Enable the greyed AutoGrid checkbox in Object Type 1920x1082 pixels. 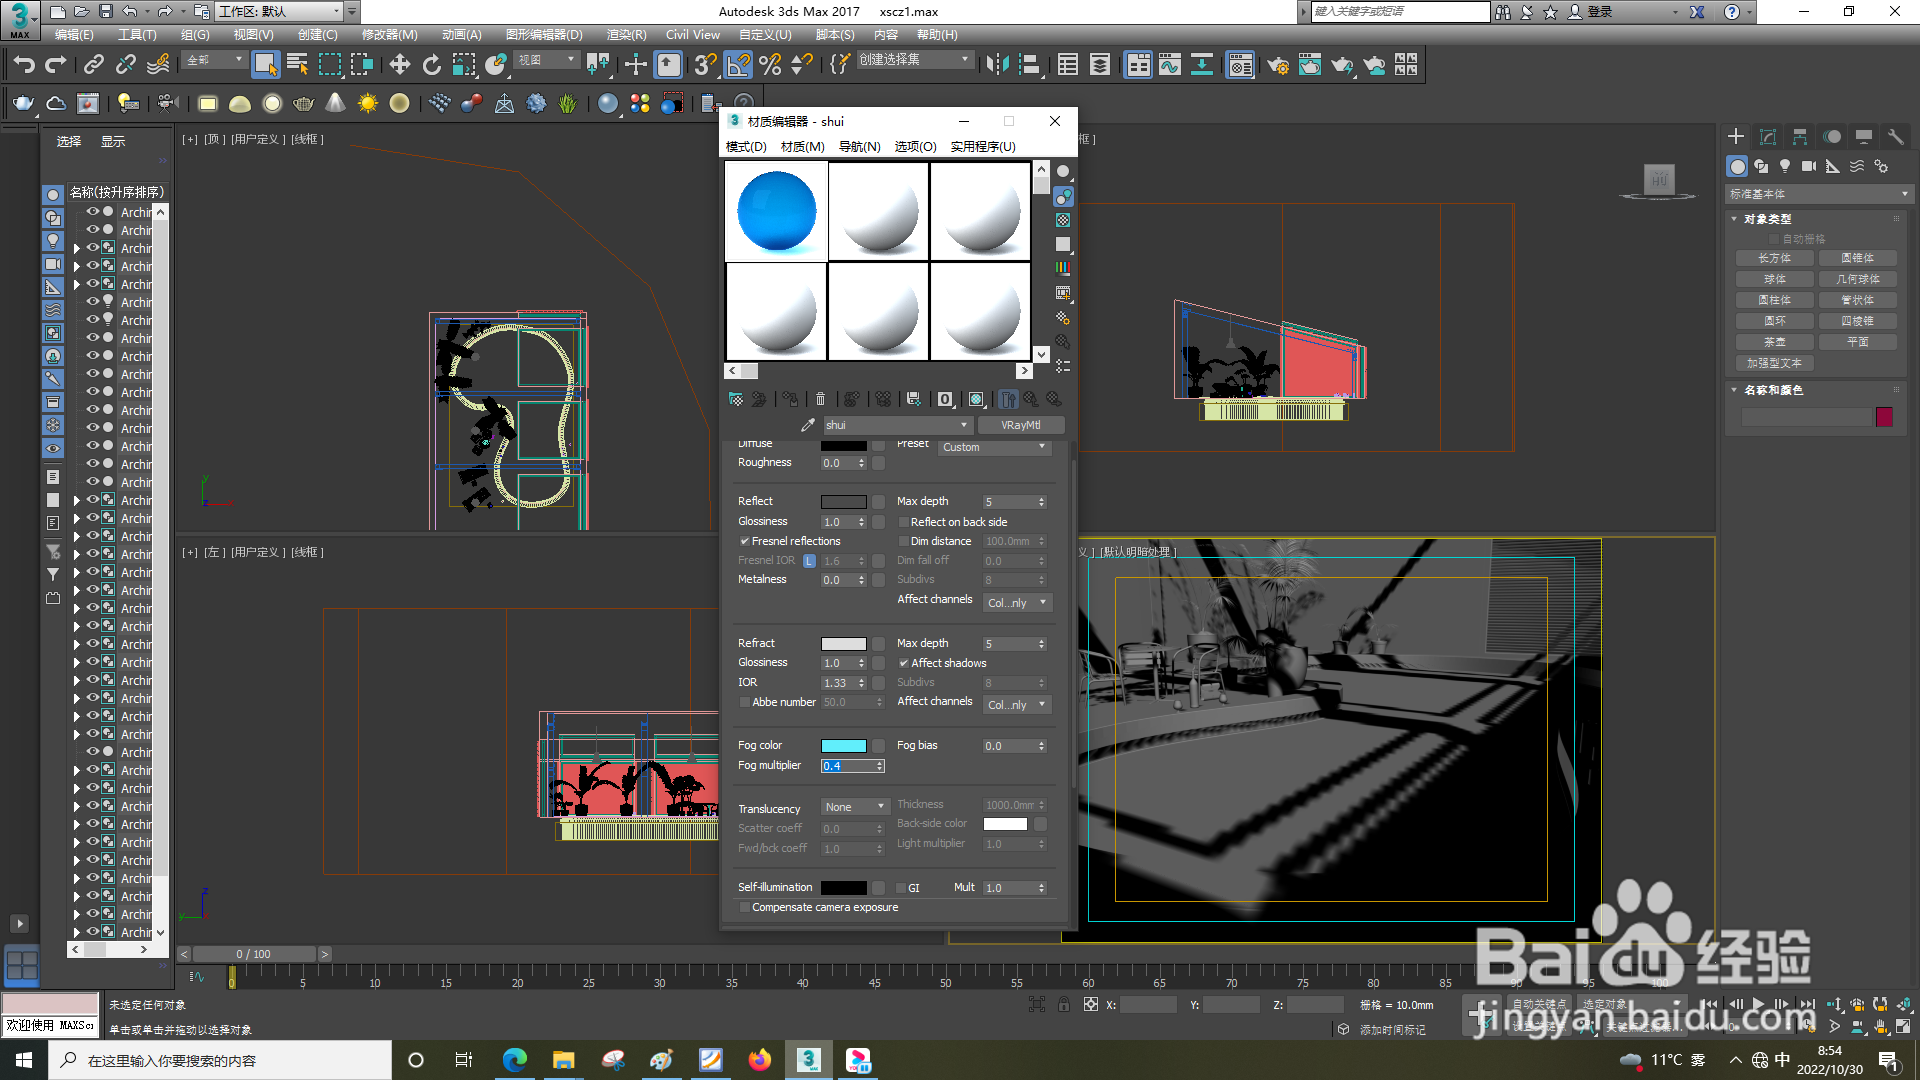point(1774,239)
